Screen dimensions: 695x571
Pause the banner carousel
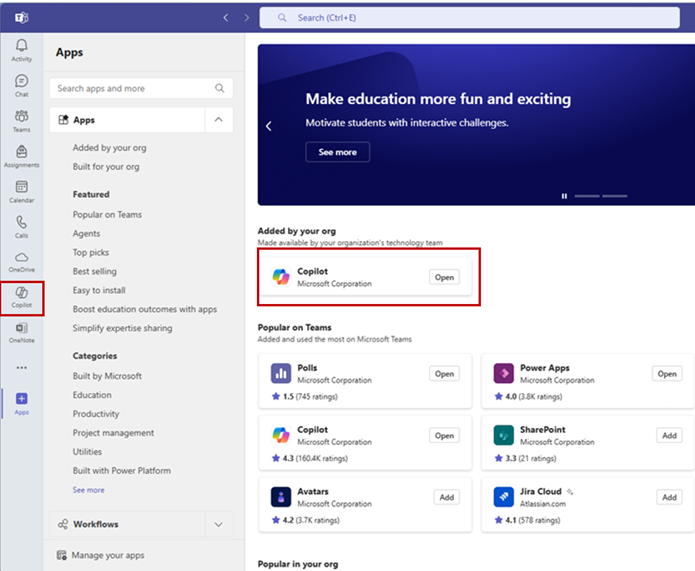(x=564, y=196)
